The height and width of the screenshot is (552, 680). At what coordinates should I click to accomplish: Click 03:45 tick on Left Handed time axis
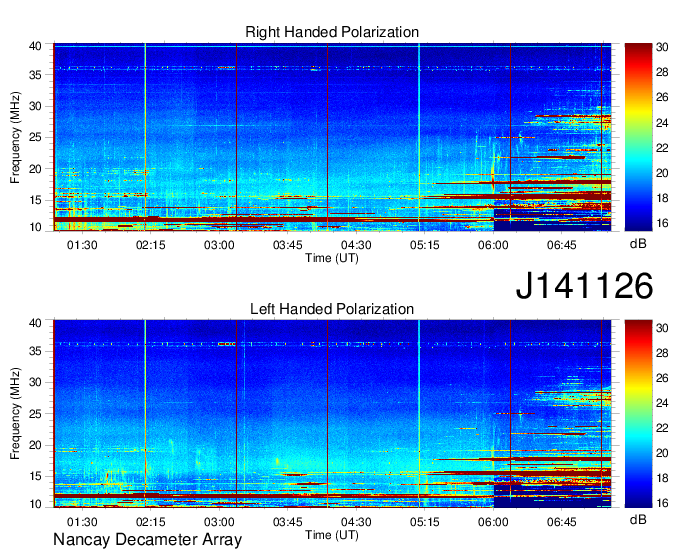click(288, 522)
